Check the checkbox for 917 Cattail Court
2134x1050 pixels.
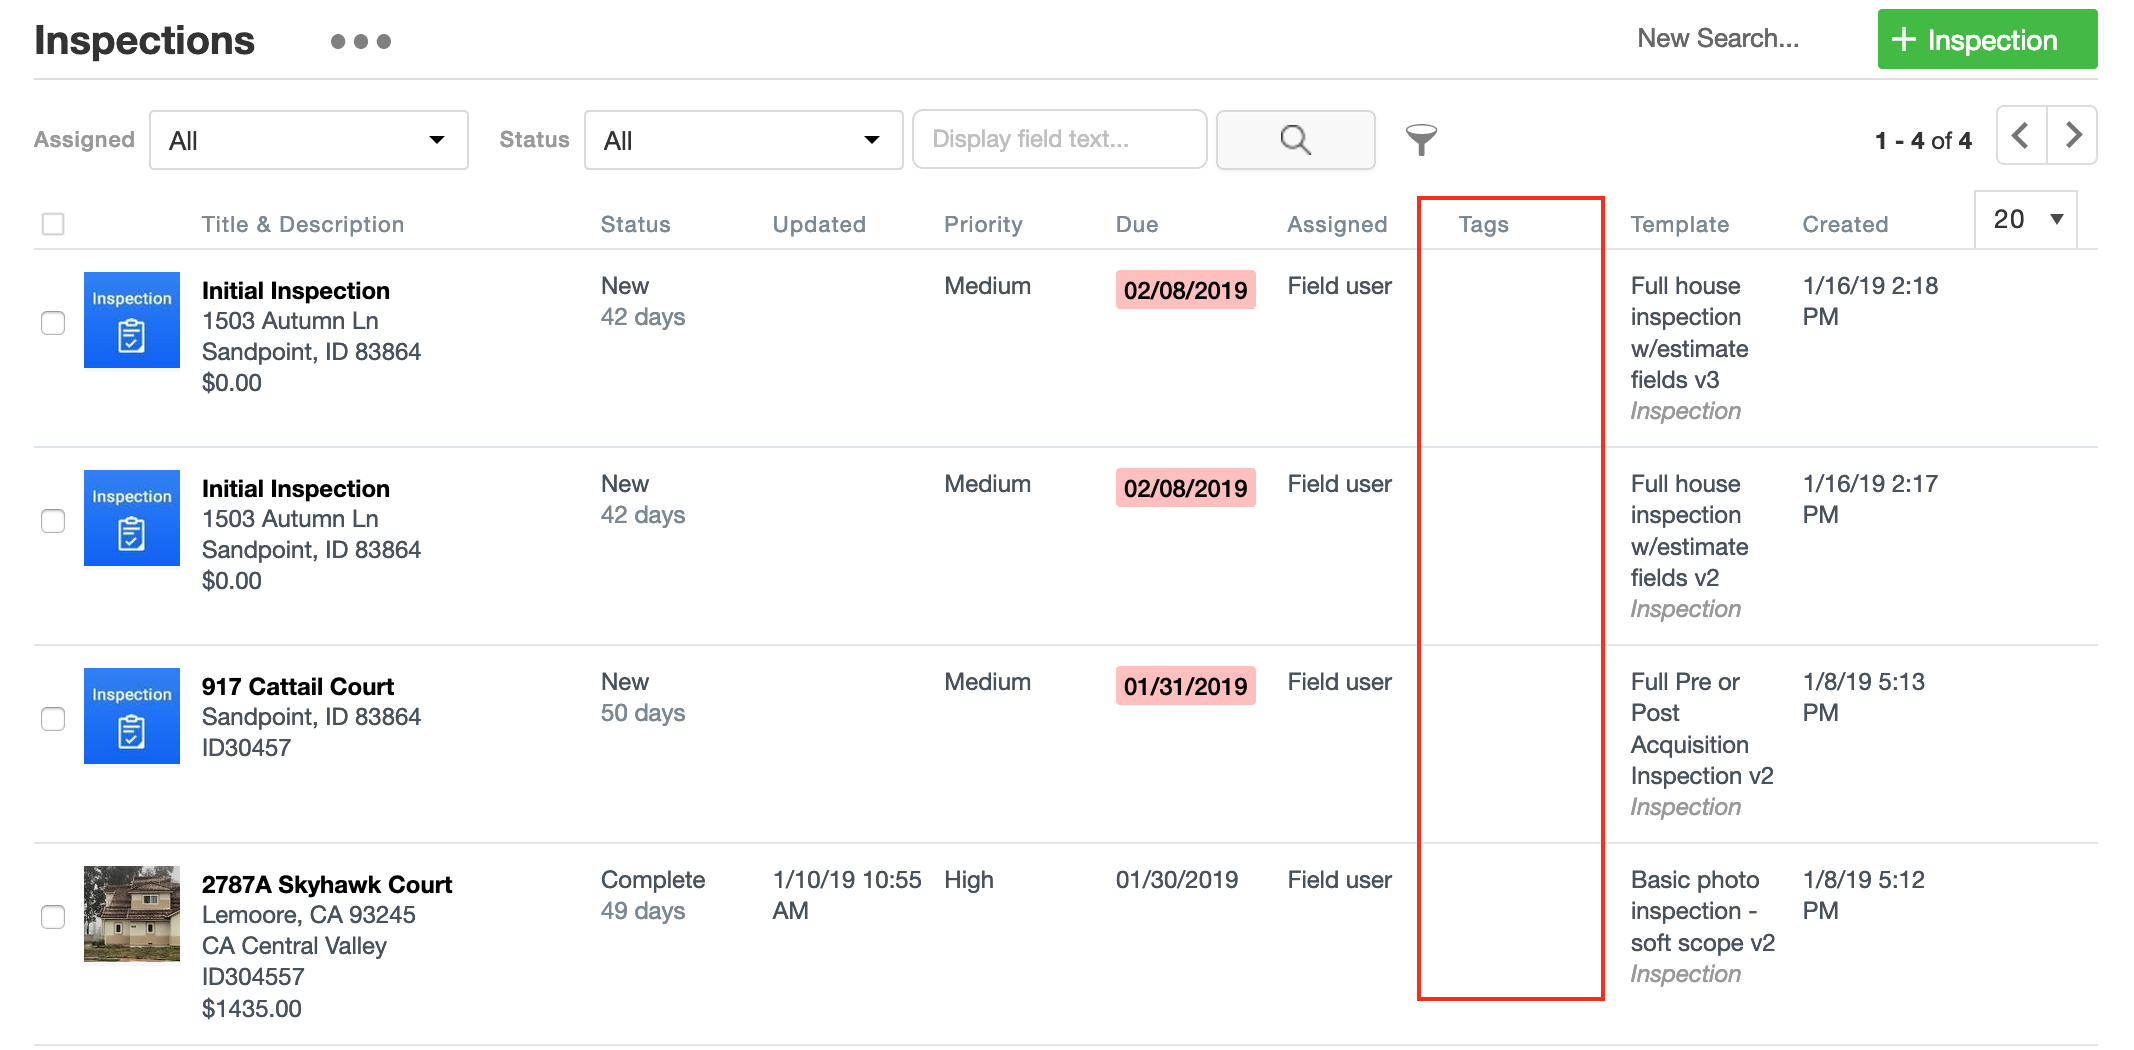[53, 717]
